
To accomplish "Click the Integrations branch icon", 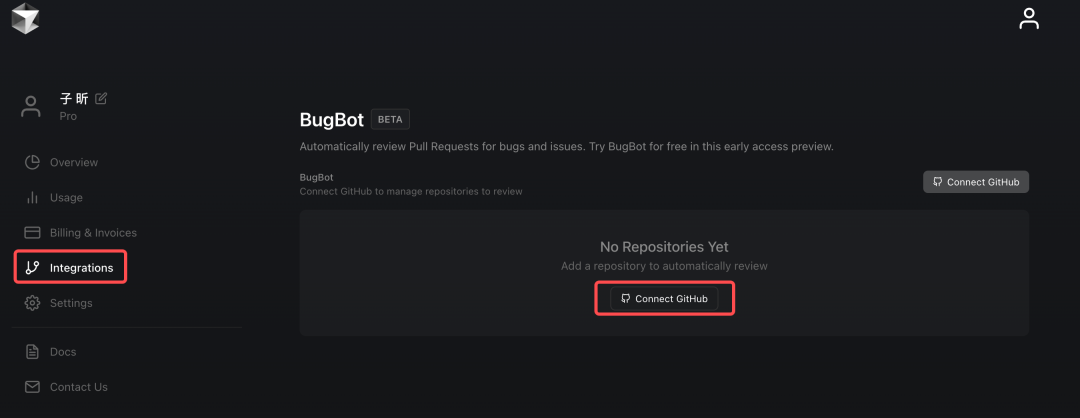I will [32, 267].
